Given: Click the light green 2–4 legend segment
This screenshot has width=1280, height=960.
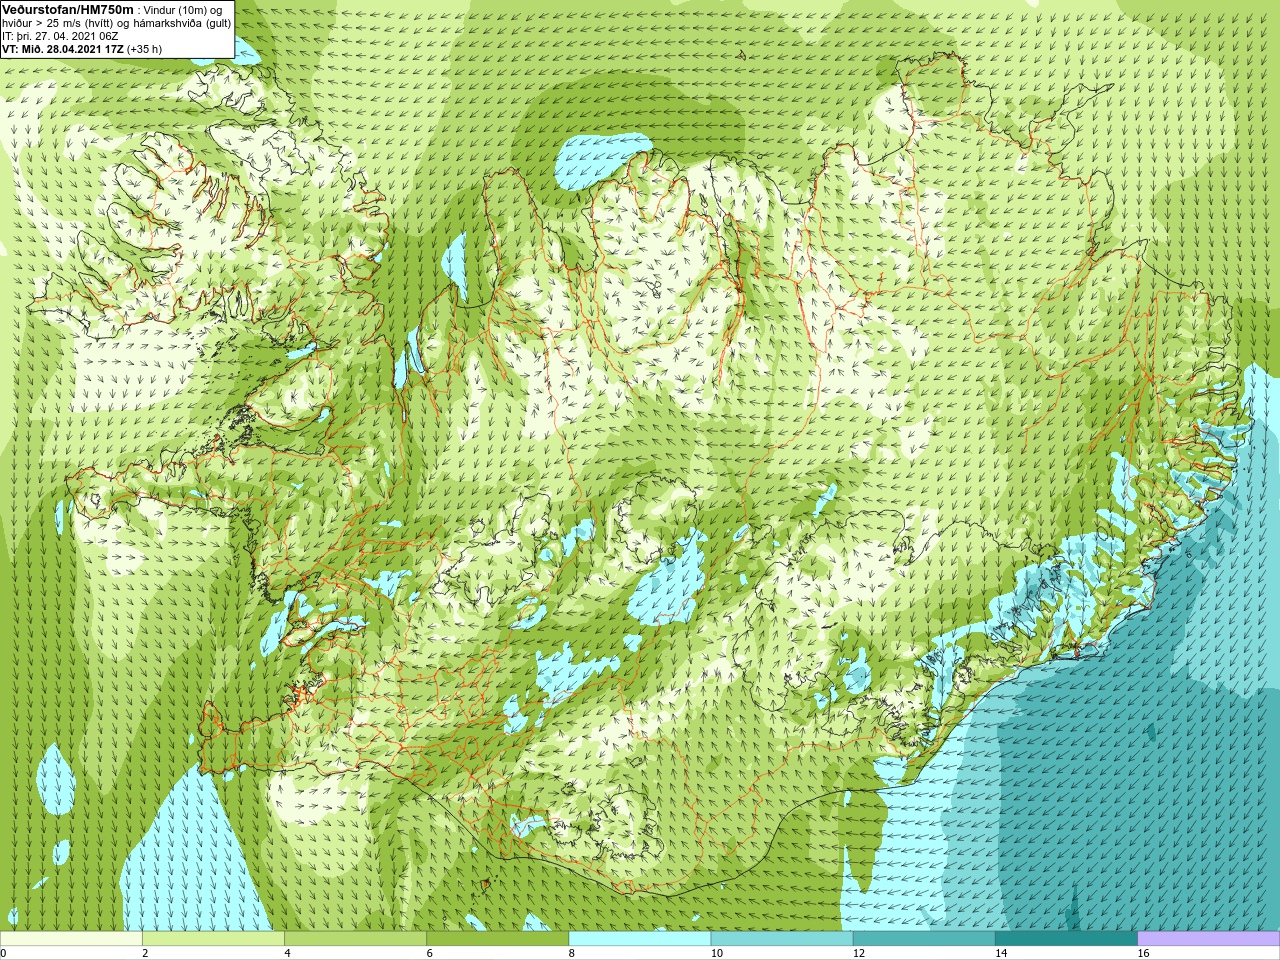Looking at the screenshot, I should point(213,938).
